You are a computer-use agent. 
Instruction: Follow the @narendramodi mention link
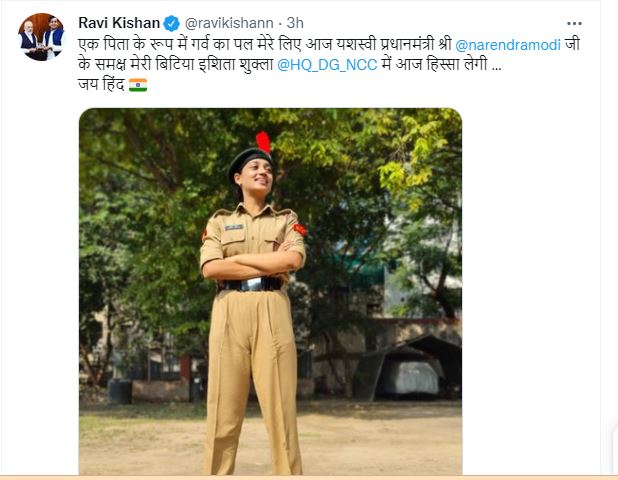point(508,45)
